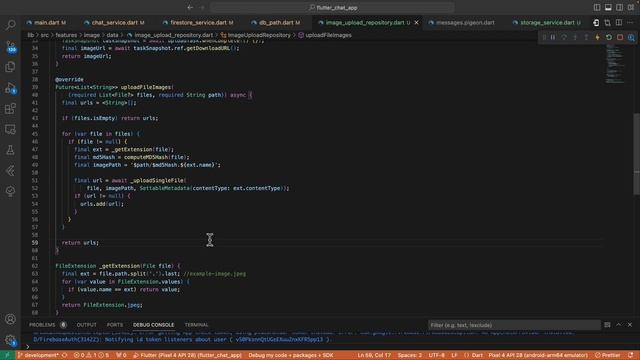Go back in navigation history

pyautogui.click(x=190, y=7)
